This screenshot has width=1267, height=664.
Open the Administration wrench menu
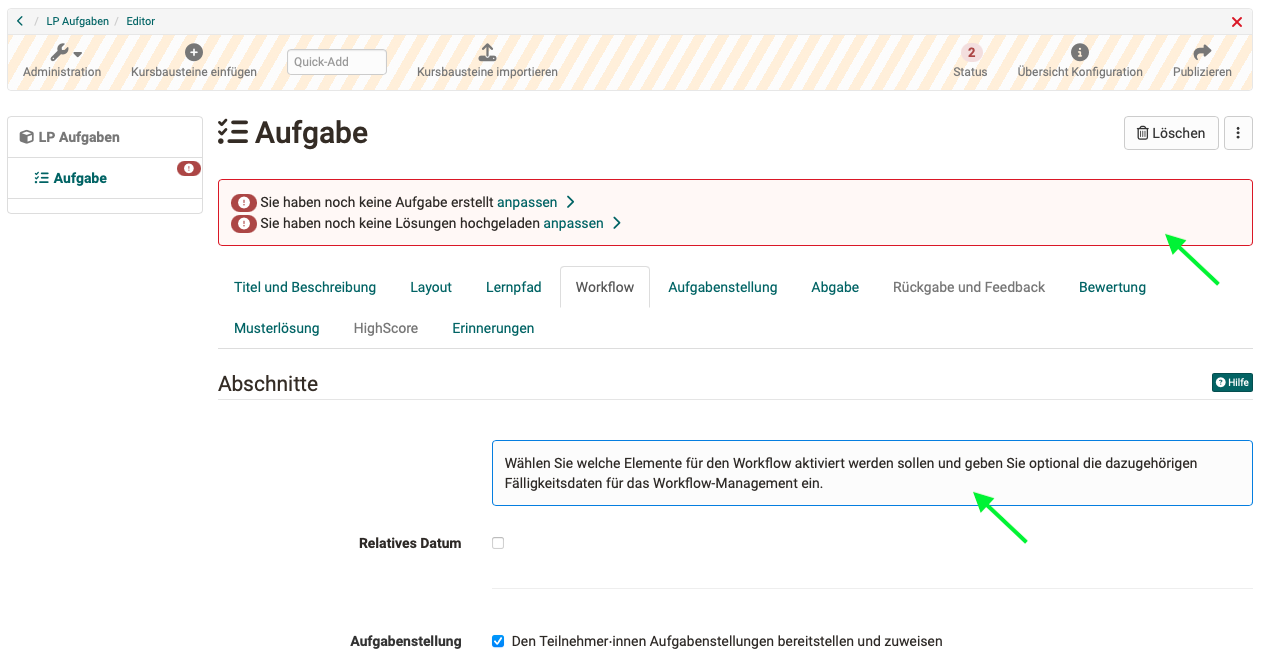[65, 53]
